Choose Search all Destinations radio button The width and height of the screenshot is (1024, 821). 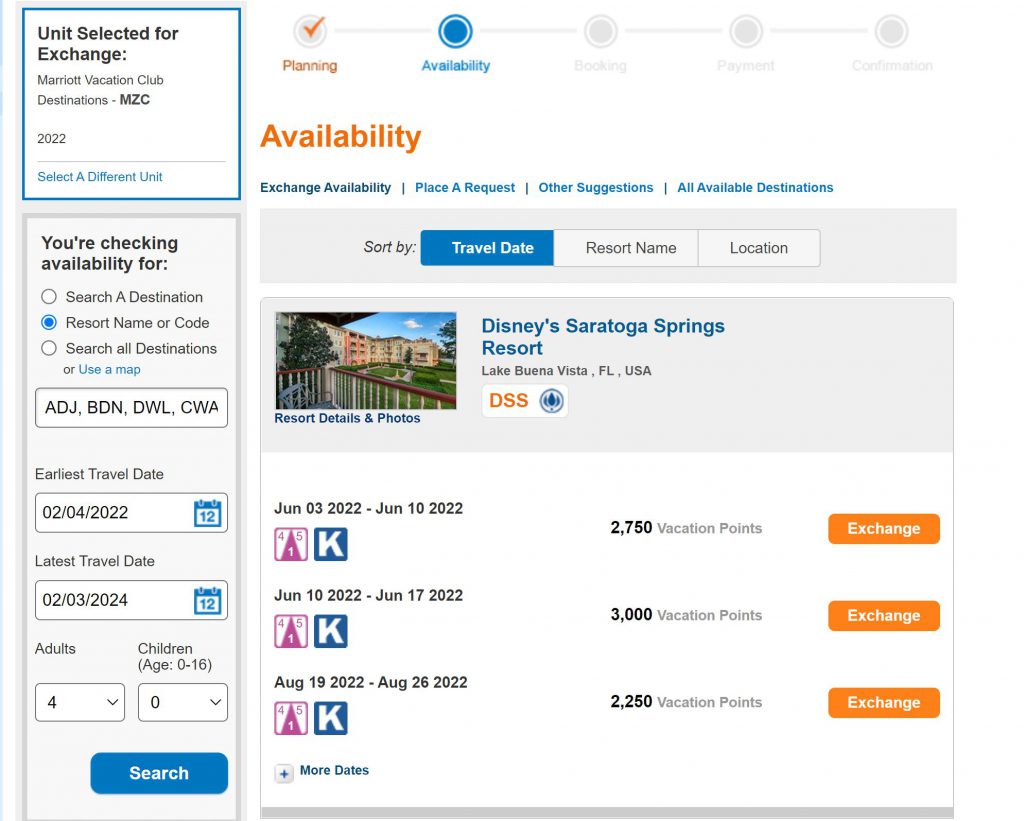pos(49,349)
